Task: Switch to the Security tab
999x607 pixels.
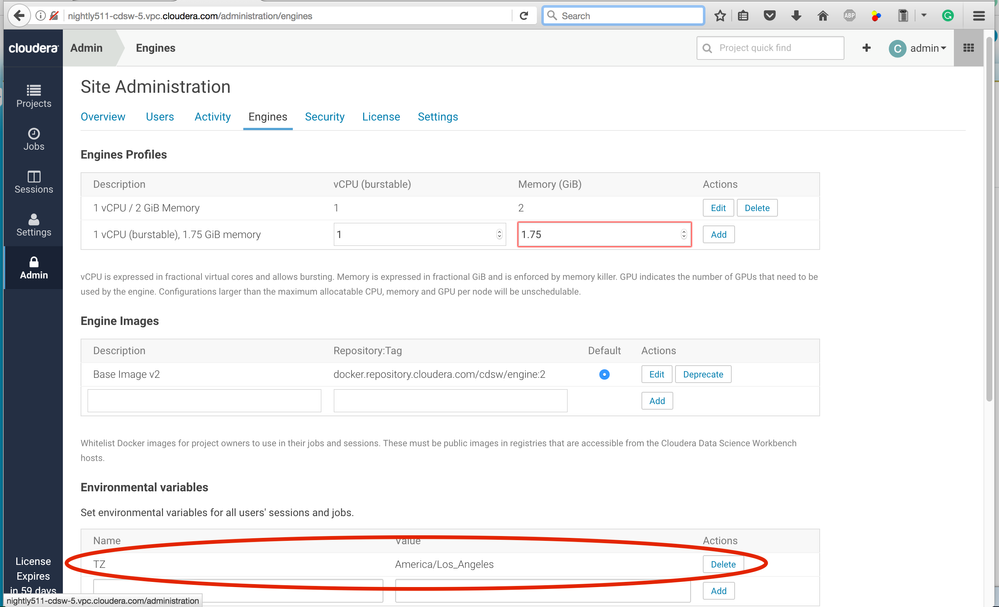Action: (x=325, y=117)
